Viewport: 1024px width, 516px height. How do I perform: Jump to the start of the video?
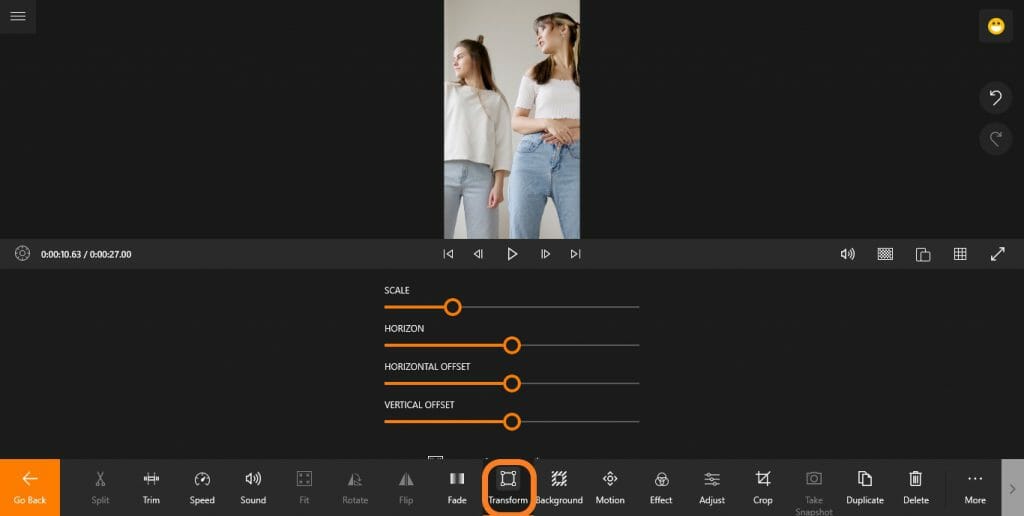[448, 254]
